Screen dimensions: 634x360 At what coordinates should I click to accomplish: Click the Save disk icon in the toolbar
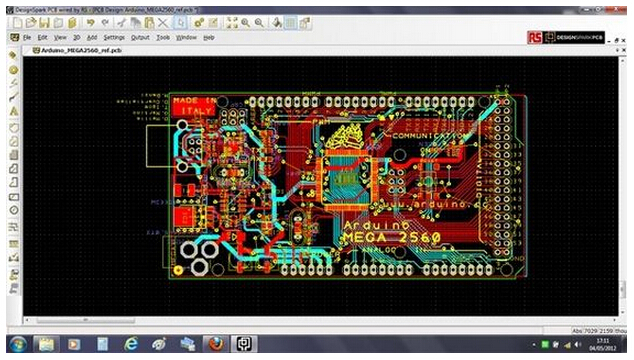click(x=45, y=23)
